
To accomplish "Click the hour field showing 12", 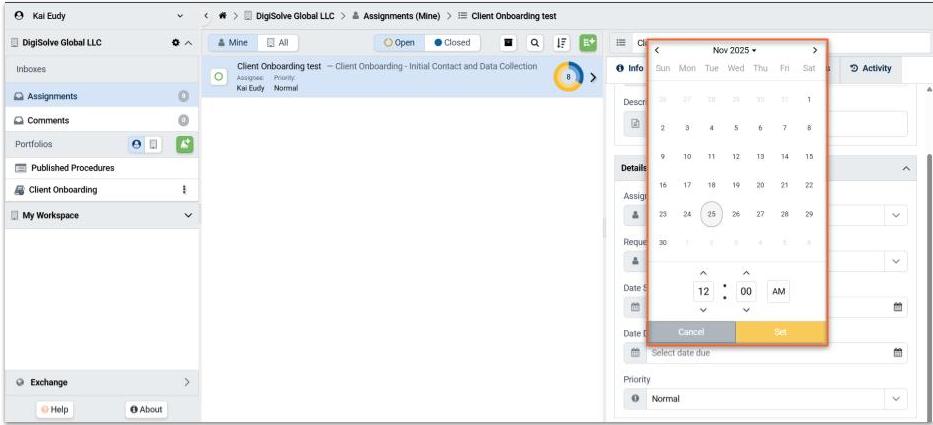I will 703,292.
